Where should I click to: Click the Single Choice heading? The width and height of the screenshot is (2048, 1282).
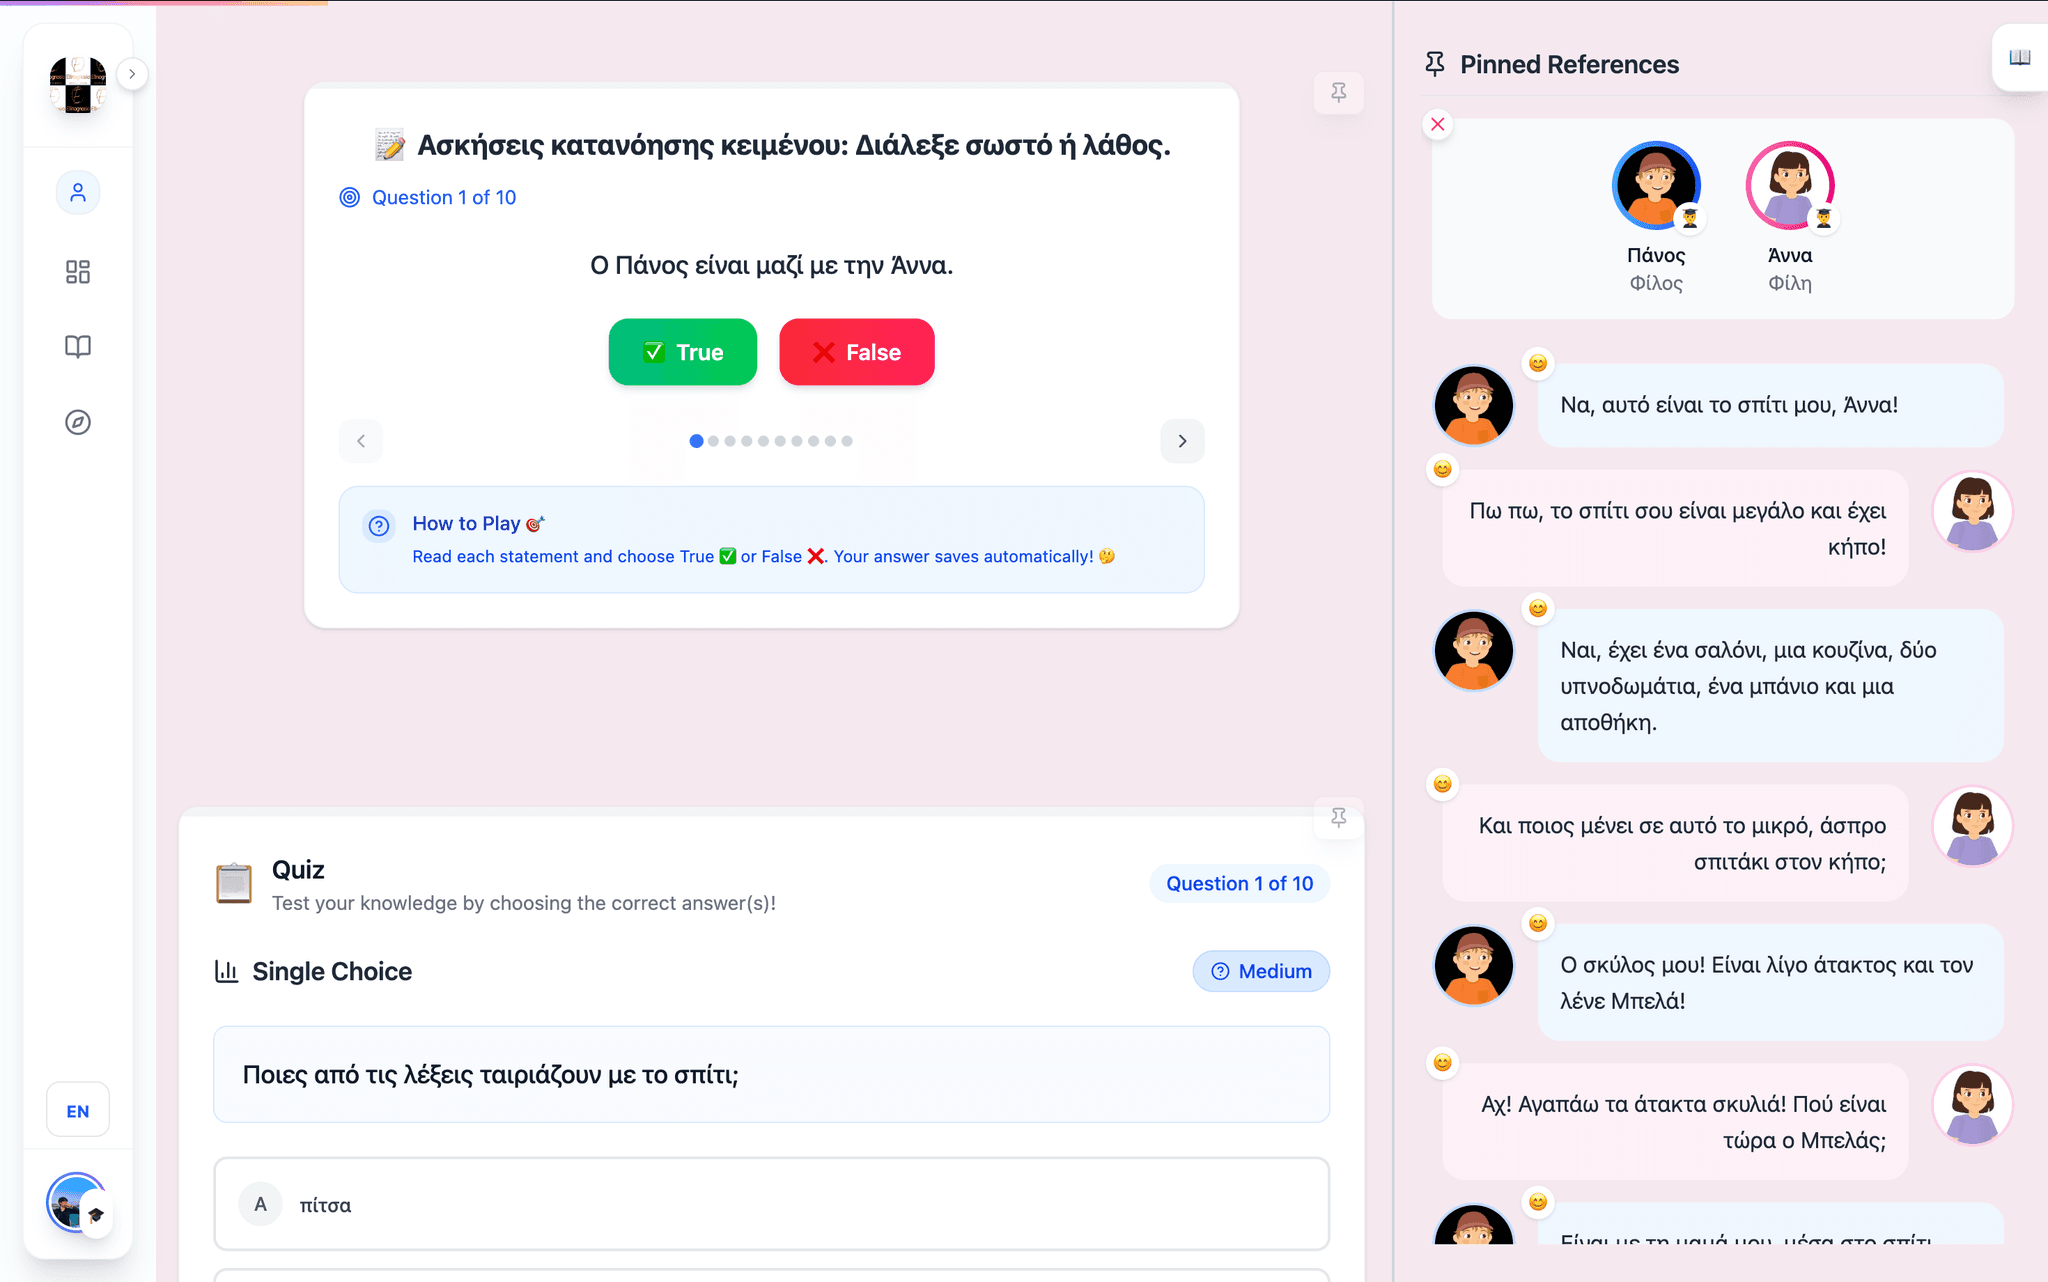point(332,971)
